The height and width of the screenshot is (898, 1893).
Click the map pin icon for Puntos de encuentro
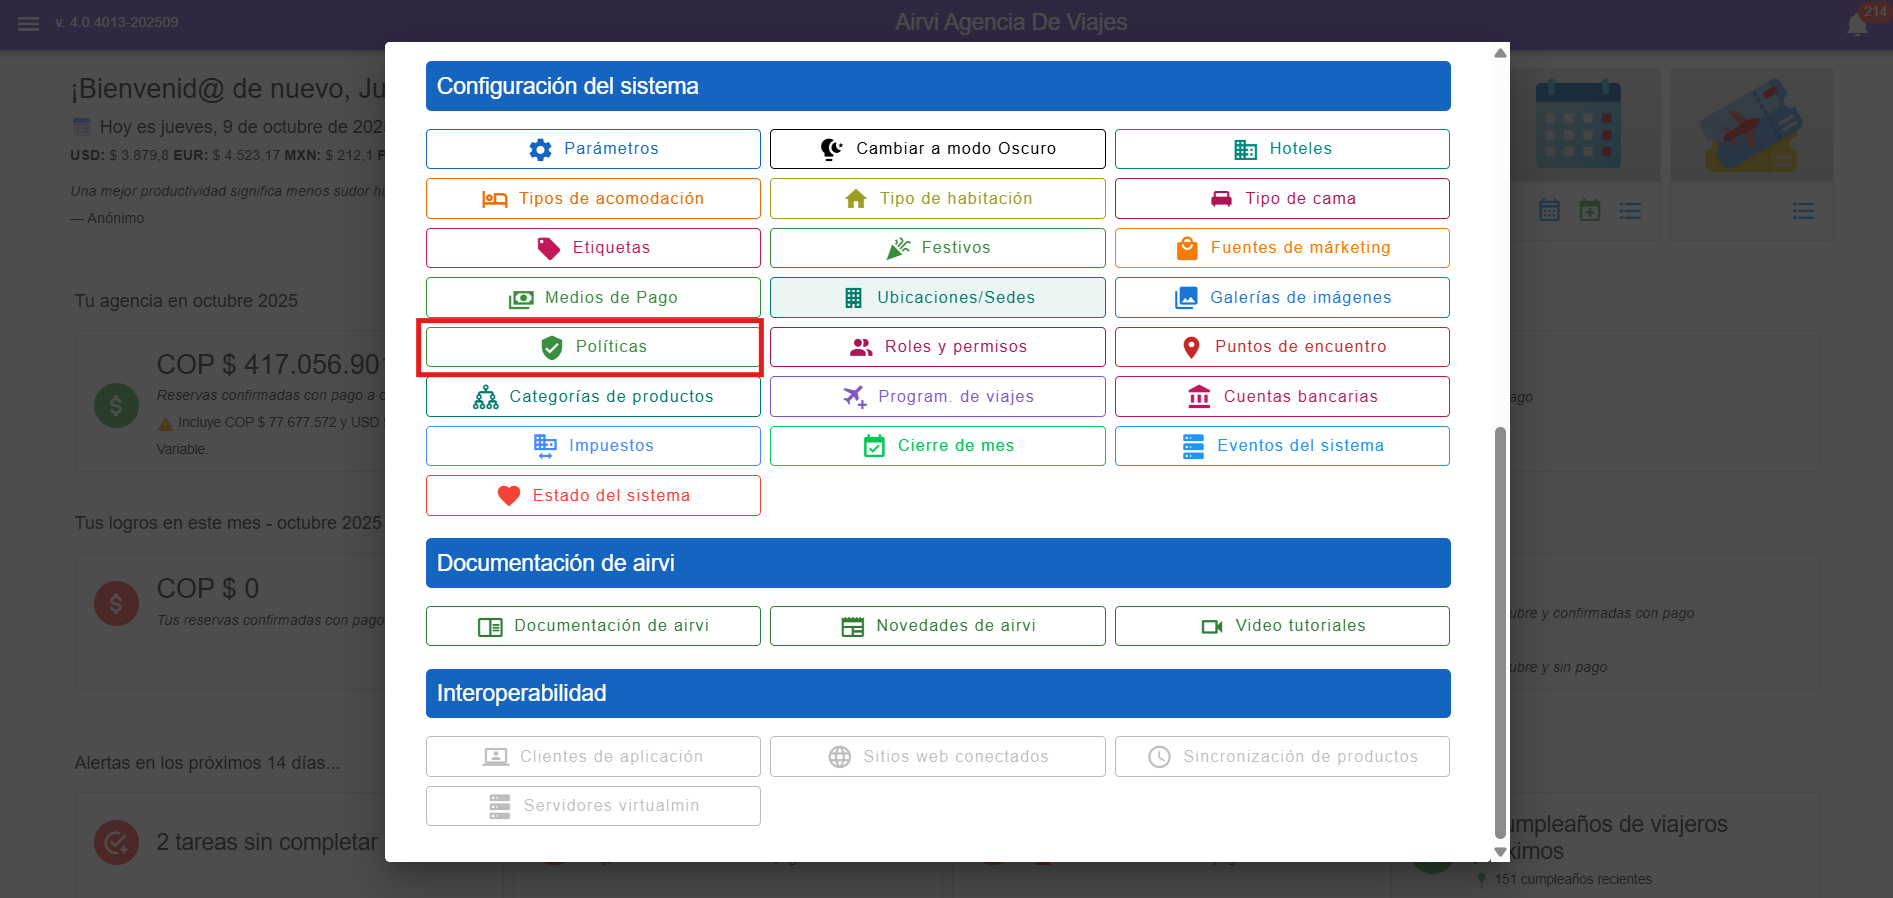tap(1191, 347)
